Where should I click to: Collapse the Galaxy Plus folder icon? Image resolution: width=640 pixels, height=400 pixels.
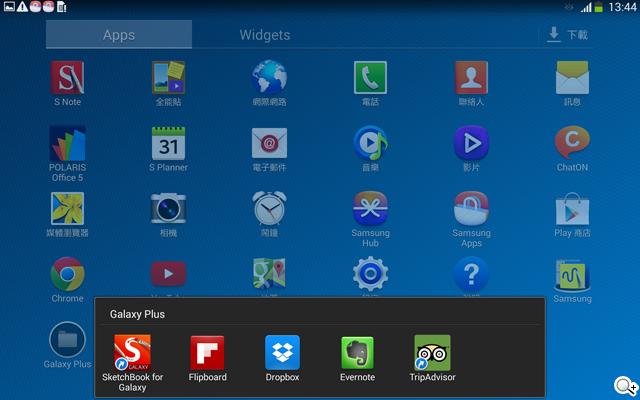(67, 340)
